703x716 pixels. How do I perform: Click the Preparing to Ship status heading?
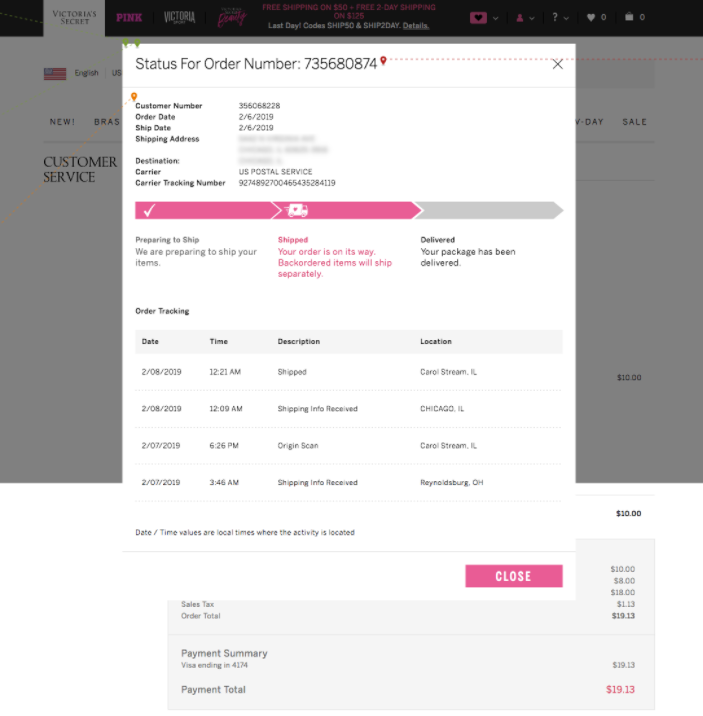click(x=167, y=240)
